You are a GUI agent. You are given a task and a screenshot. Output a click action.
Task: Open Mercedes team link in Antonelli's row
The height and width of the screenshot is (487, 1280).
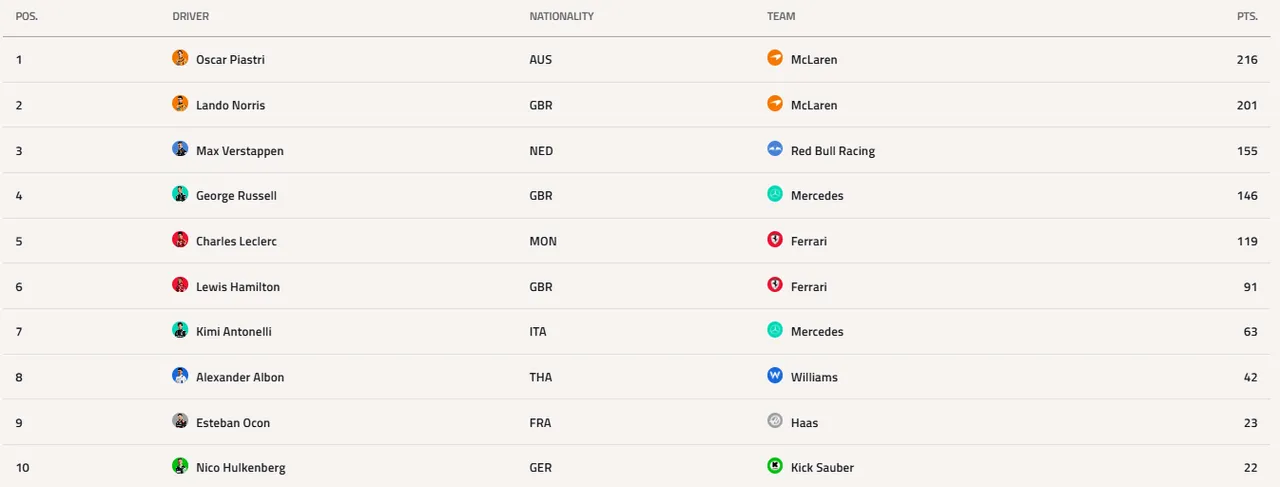coord(817,332)
